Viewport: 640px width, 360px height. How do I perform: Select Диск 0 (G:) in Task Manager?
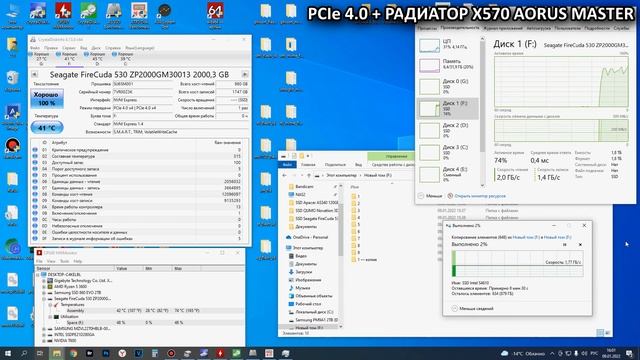tap(448, 87)
